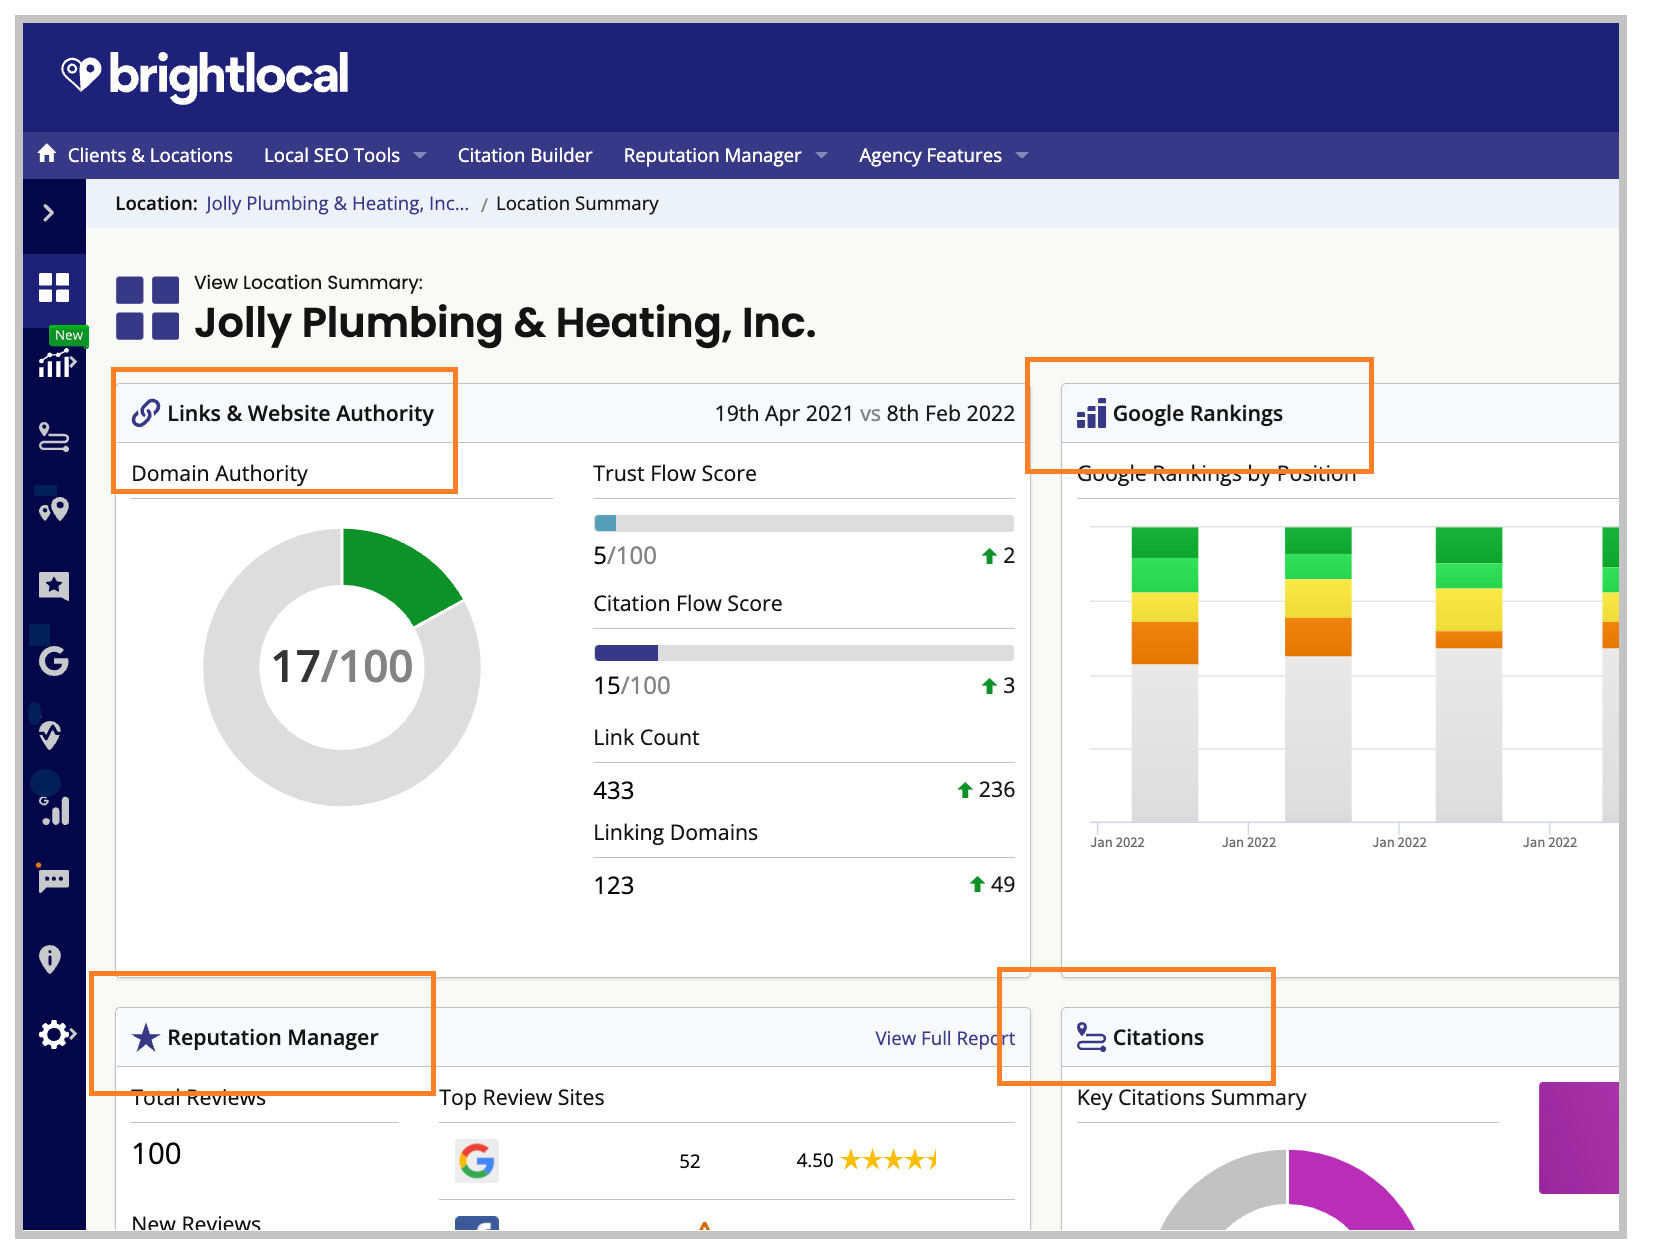This screenshot has height=1258, width=1662.
Task: Click the Linking Domains label
Action: 676,833
